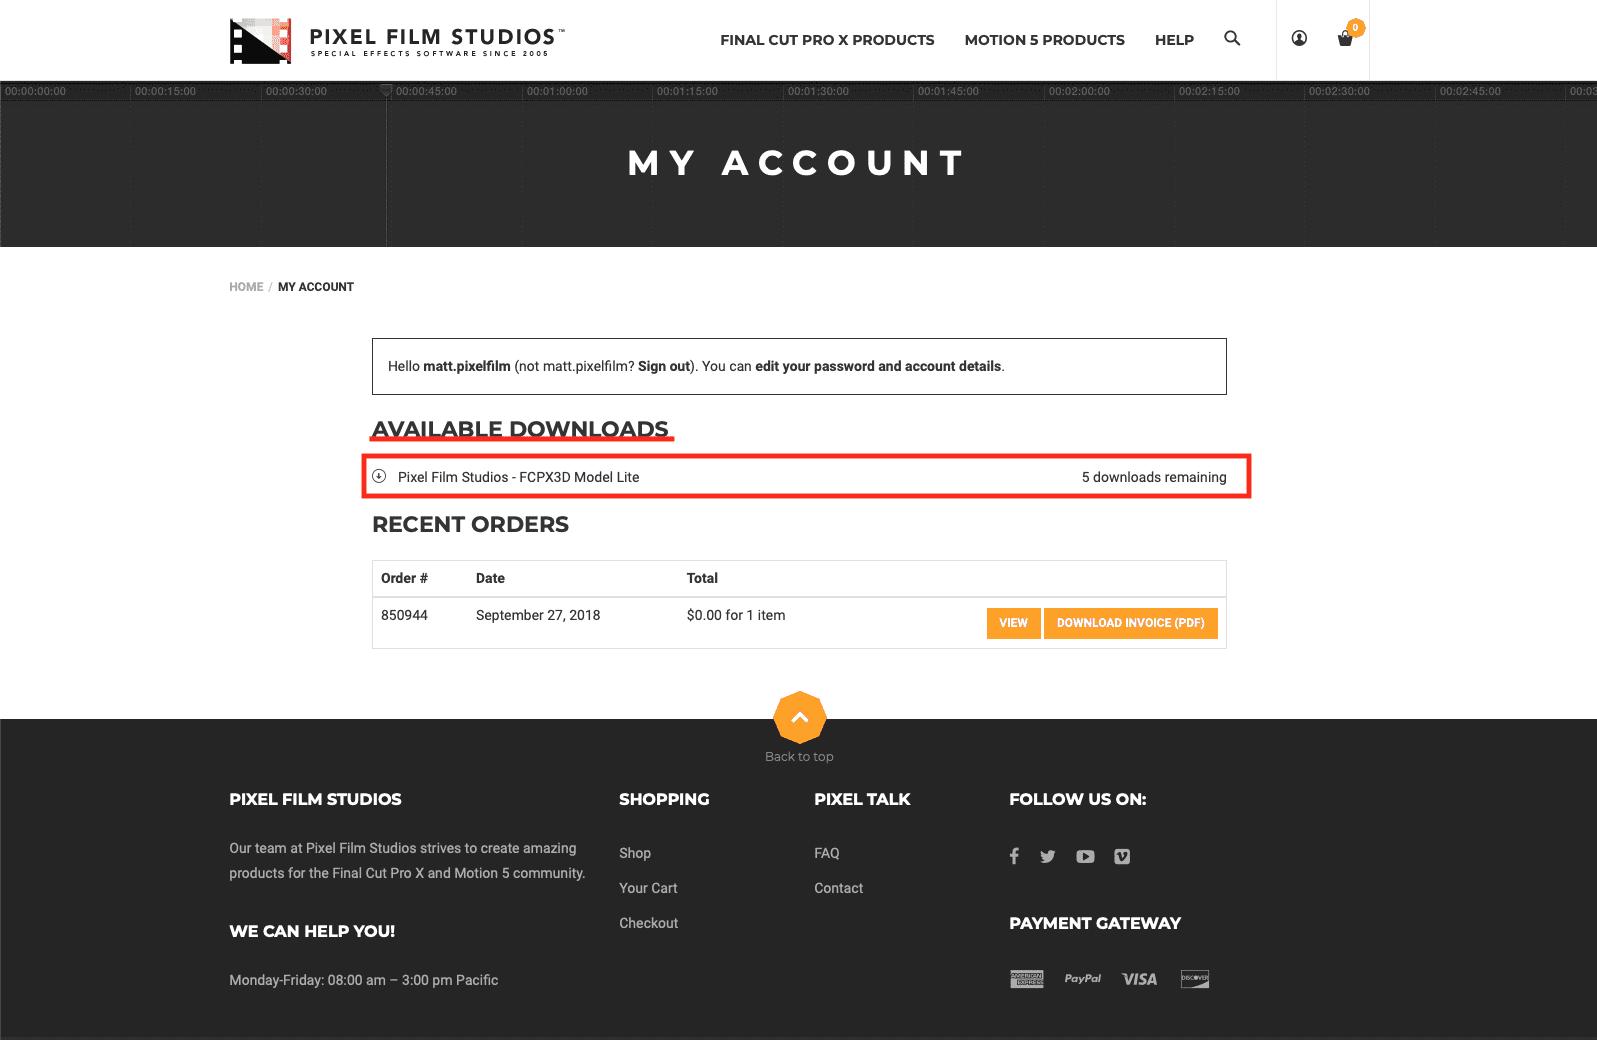Viewport: 1597px width, 1040px height.
Task: Click the Sign out link
Action: 664,366
